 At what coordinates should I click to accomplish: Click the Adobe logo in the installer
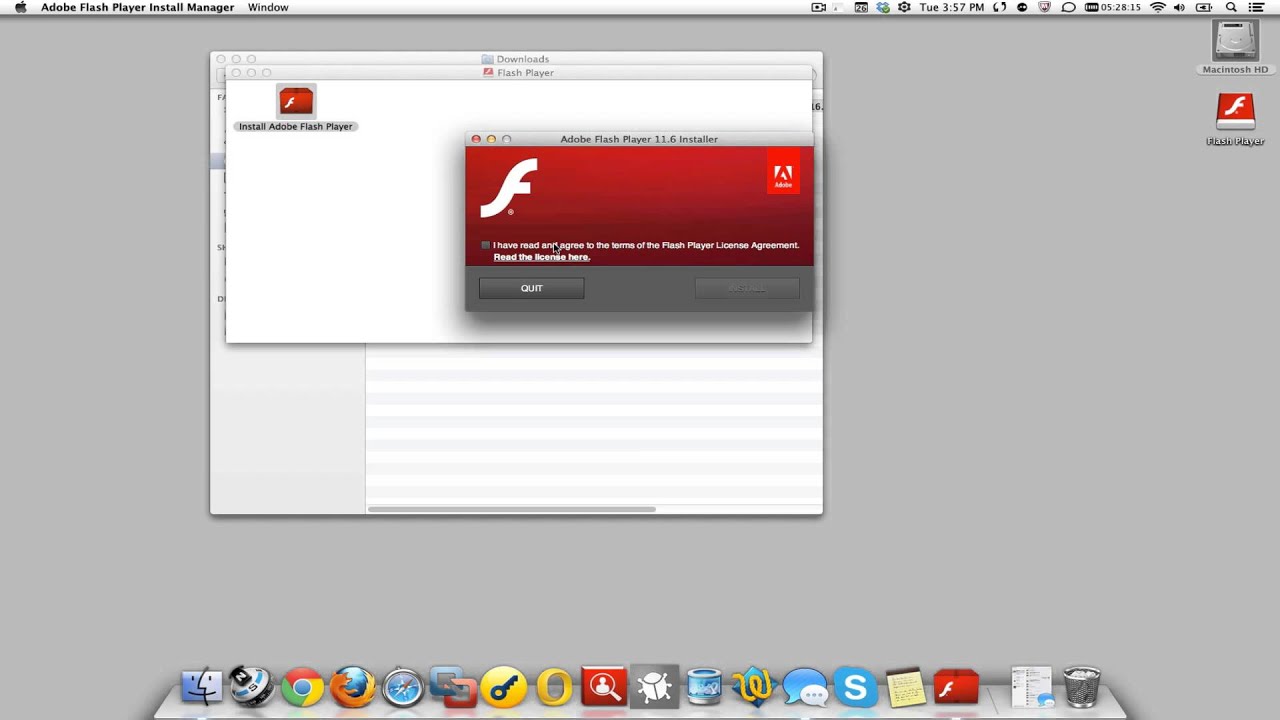tap(783, 172)
